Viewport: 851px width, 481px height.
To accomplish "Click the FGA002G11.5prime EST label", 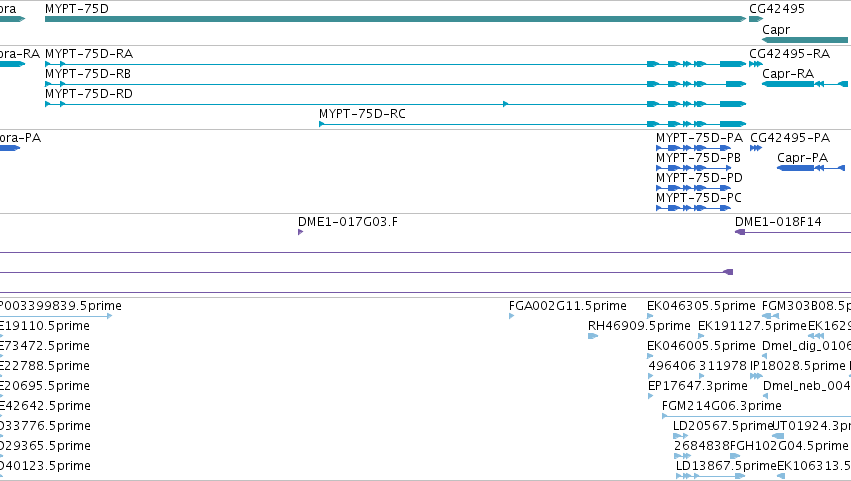I will coord(568,306).
